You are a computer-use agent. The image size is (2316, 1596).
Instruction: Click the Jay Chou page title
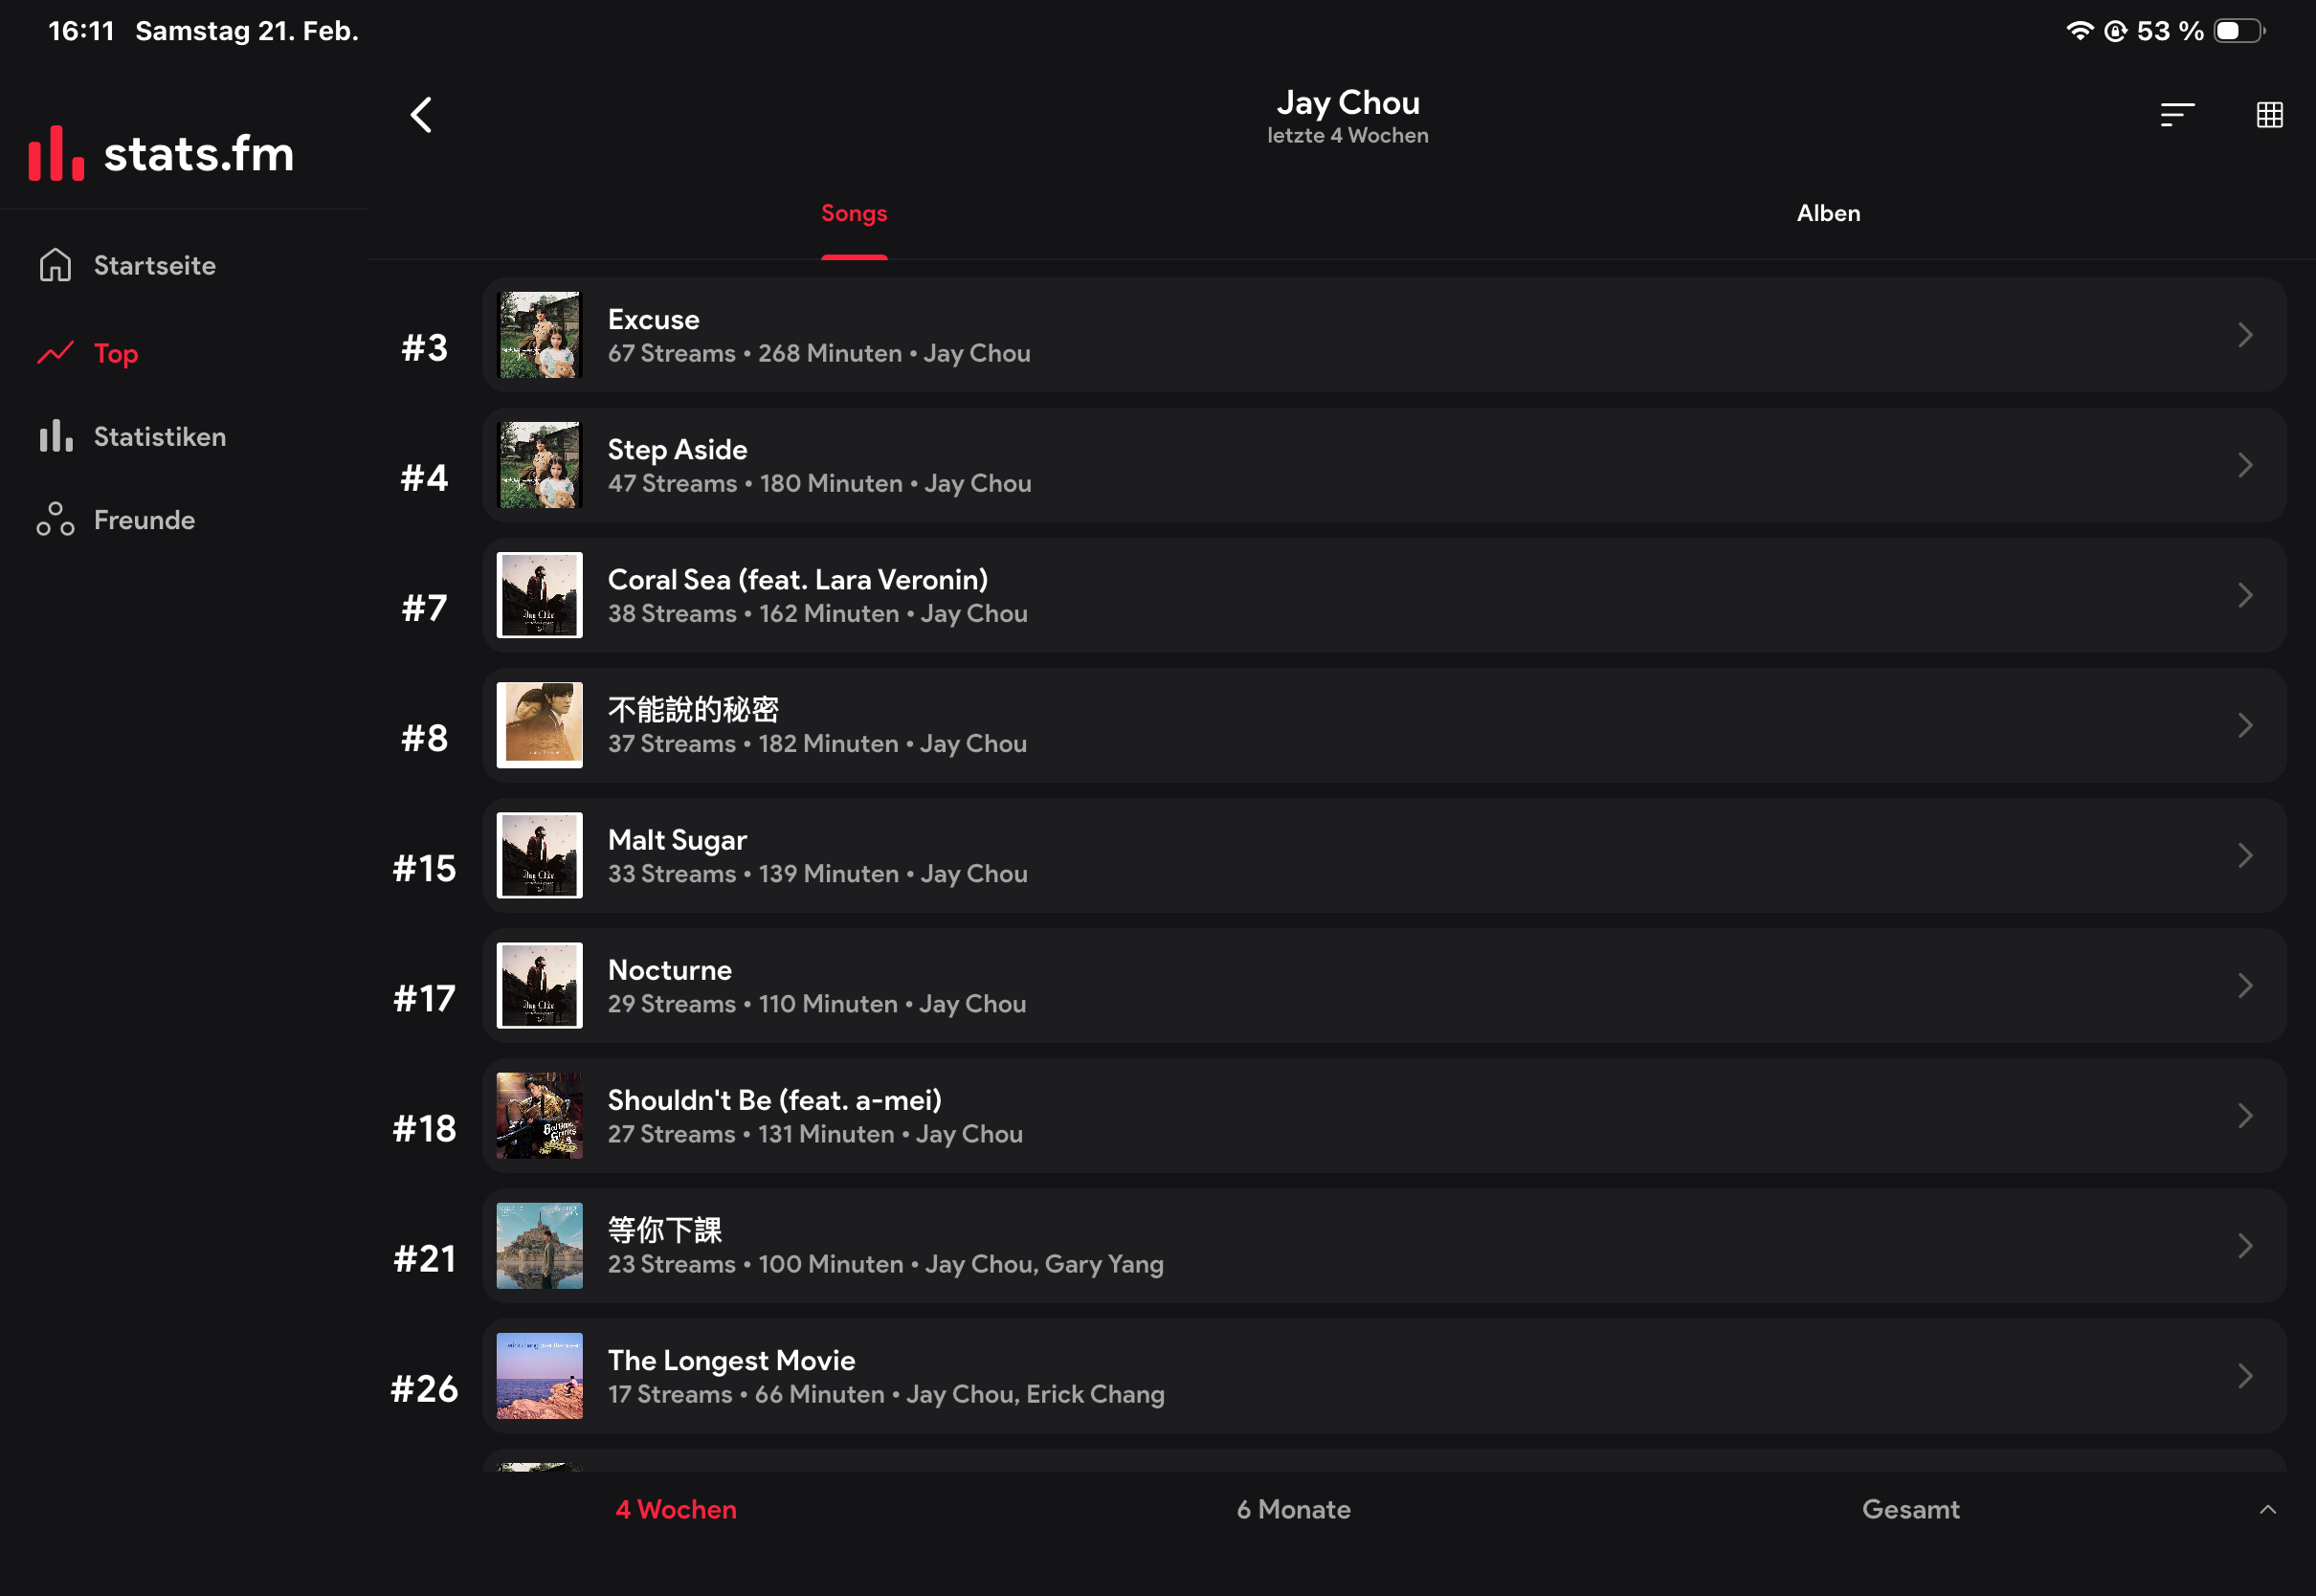pos(1348,102)
